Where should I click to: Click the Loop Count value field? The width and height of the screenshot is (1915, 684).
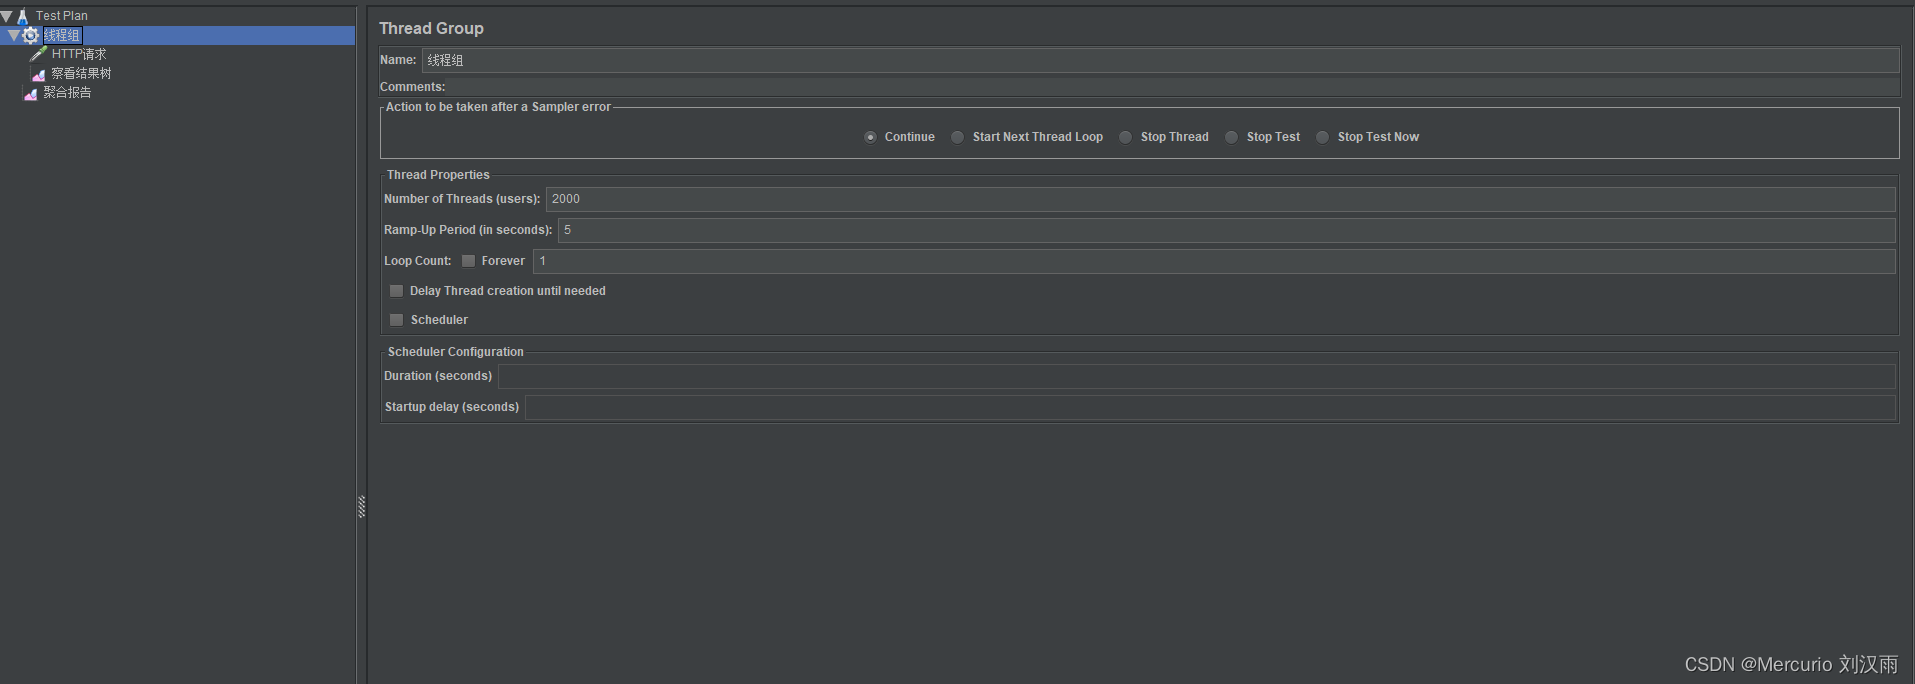1214,261
